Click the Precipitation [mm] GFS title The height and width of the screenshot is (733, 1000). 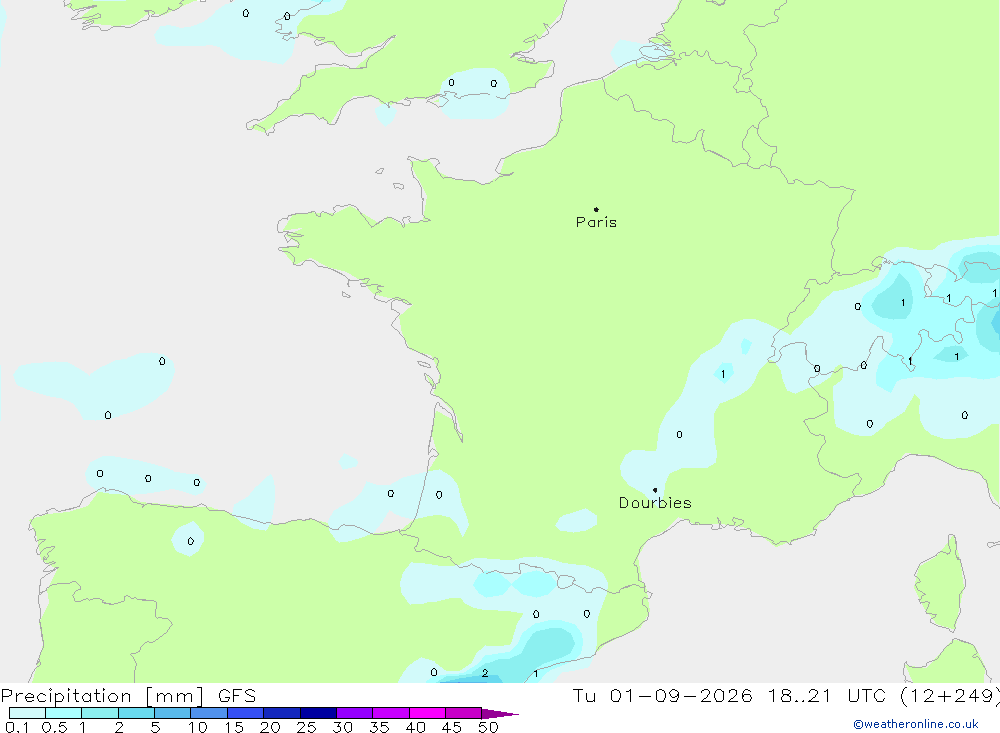point(128,695)
